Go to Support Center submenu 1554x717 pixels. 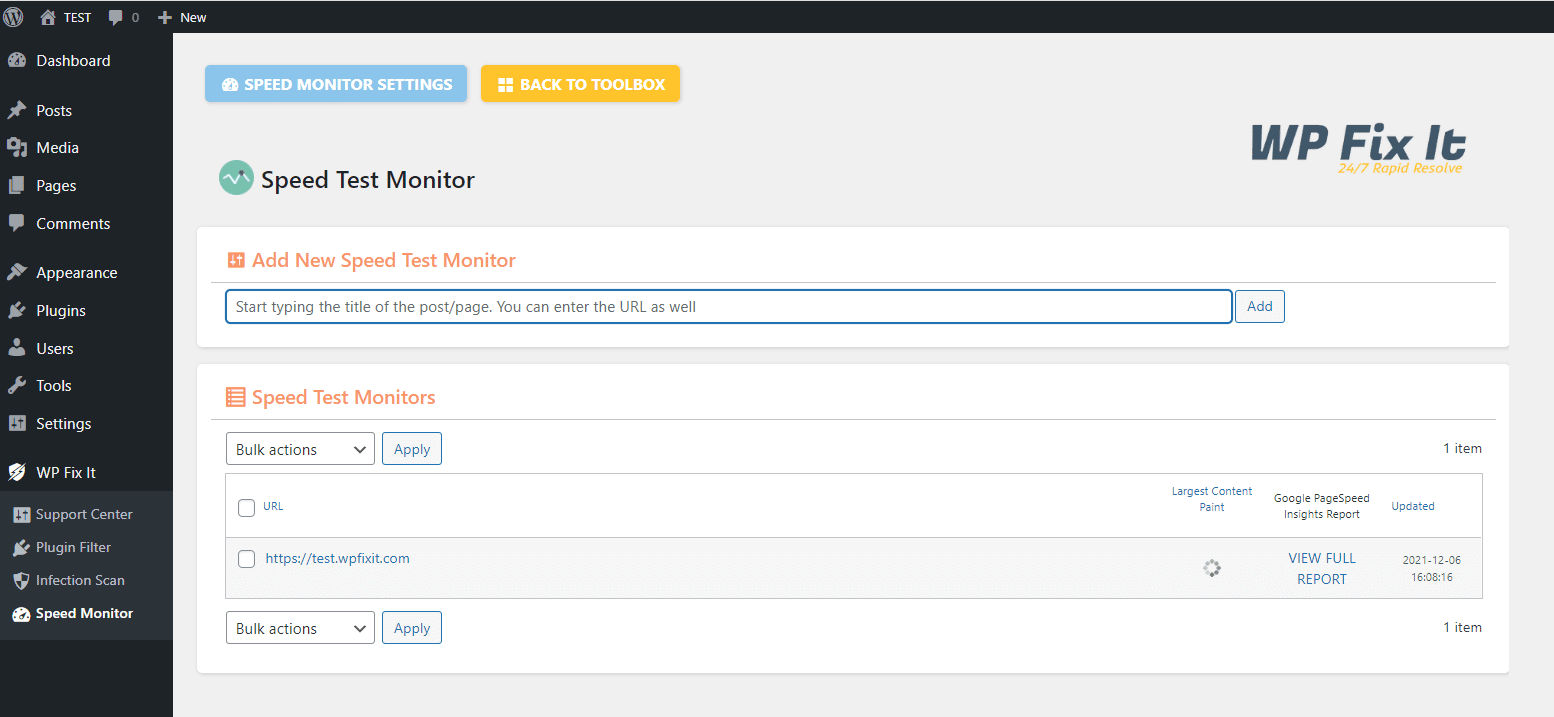pyautogui.click(x=86, y=514)
